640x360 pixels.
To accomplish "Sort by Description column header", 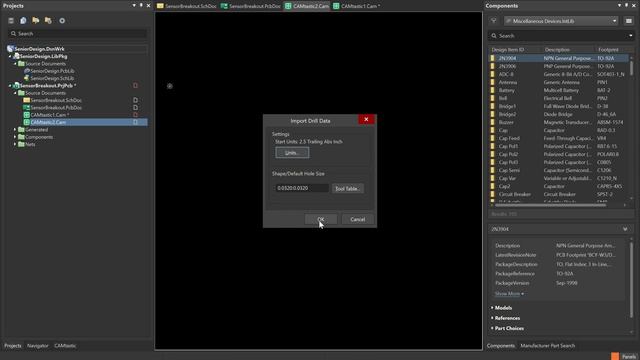I will click(x=557, y=49).
